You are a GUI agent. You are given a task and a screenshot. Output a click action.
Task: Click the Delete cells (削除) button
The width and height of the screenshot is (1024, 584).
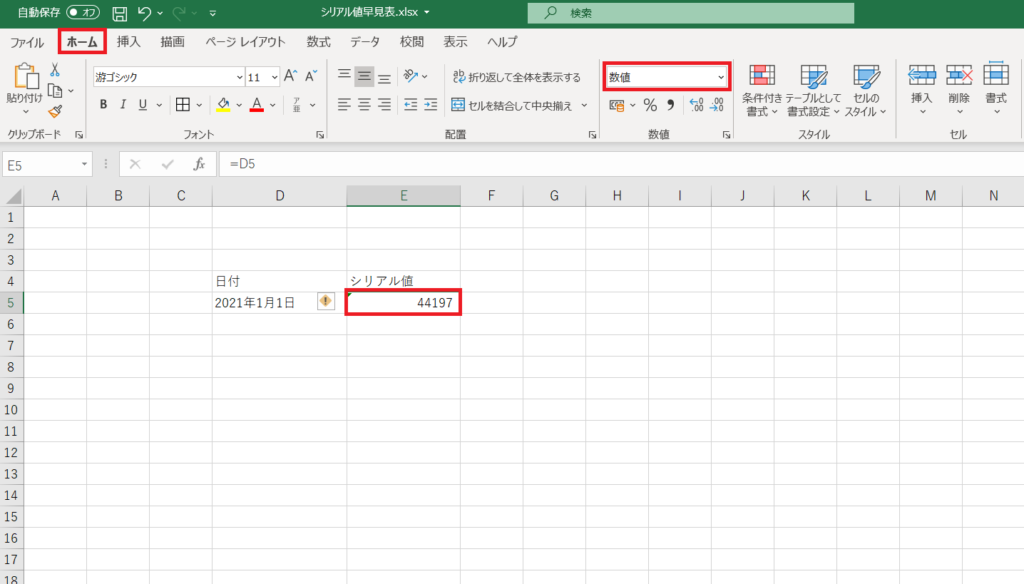(959, 90)
